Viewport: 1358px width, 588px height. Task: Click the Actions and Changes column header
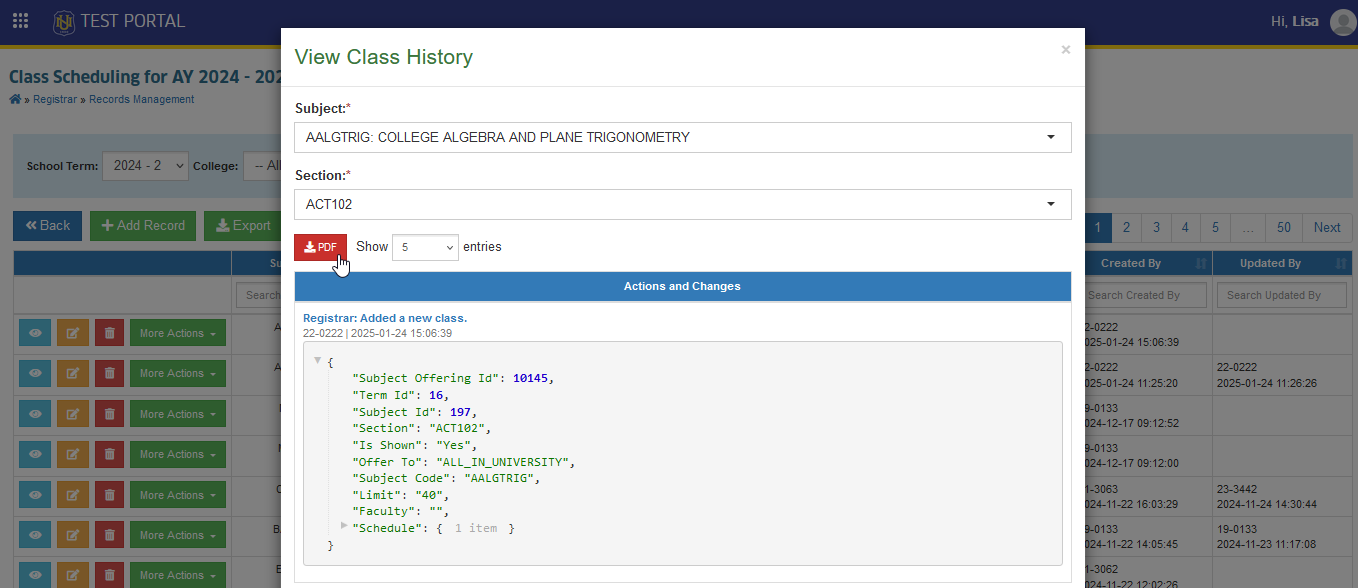pyautogui.click(x=683, y=286)
